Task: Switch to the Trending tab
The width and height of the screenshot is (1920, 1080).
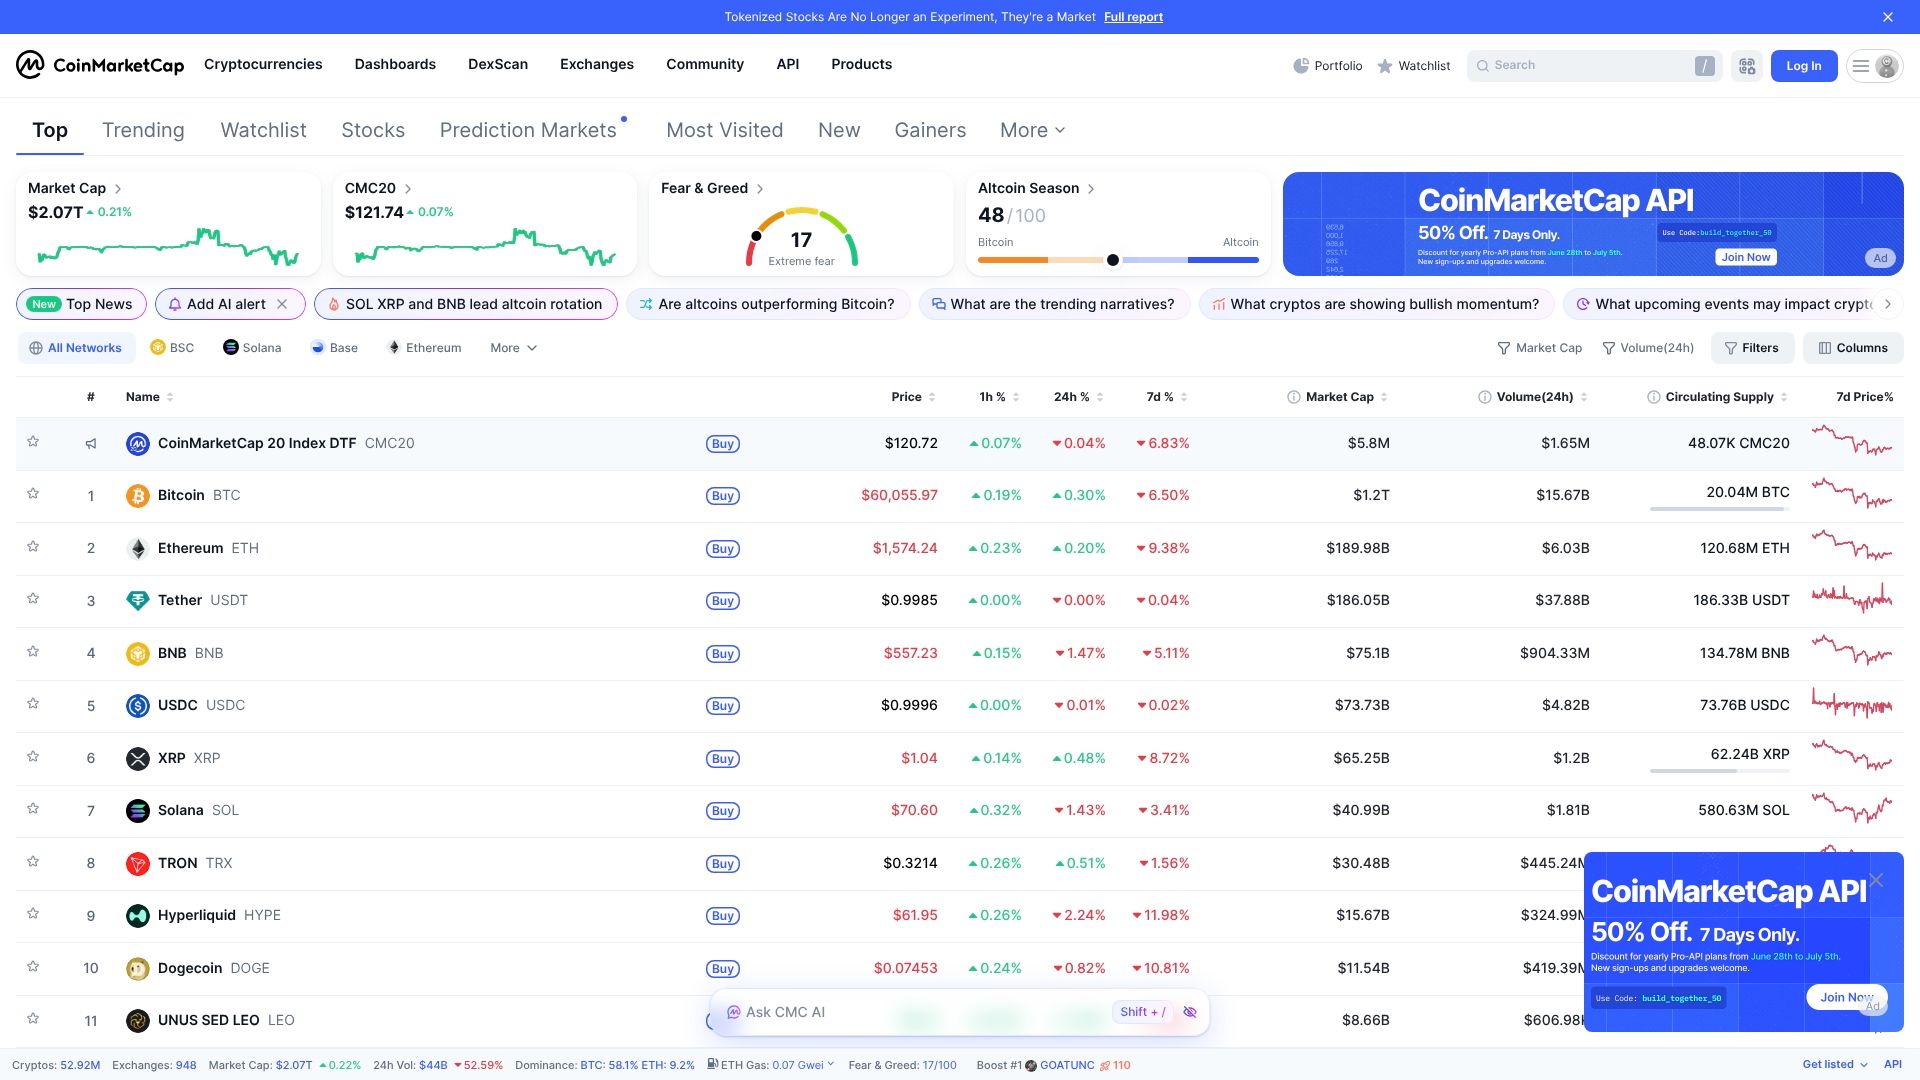Action: 143,130
